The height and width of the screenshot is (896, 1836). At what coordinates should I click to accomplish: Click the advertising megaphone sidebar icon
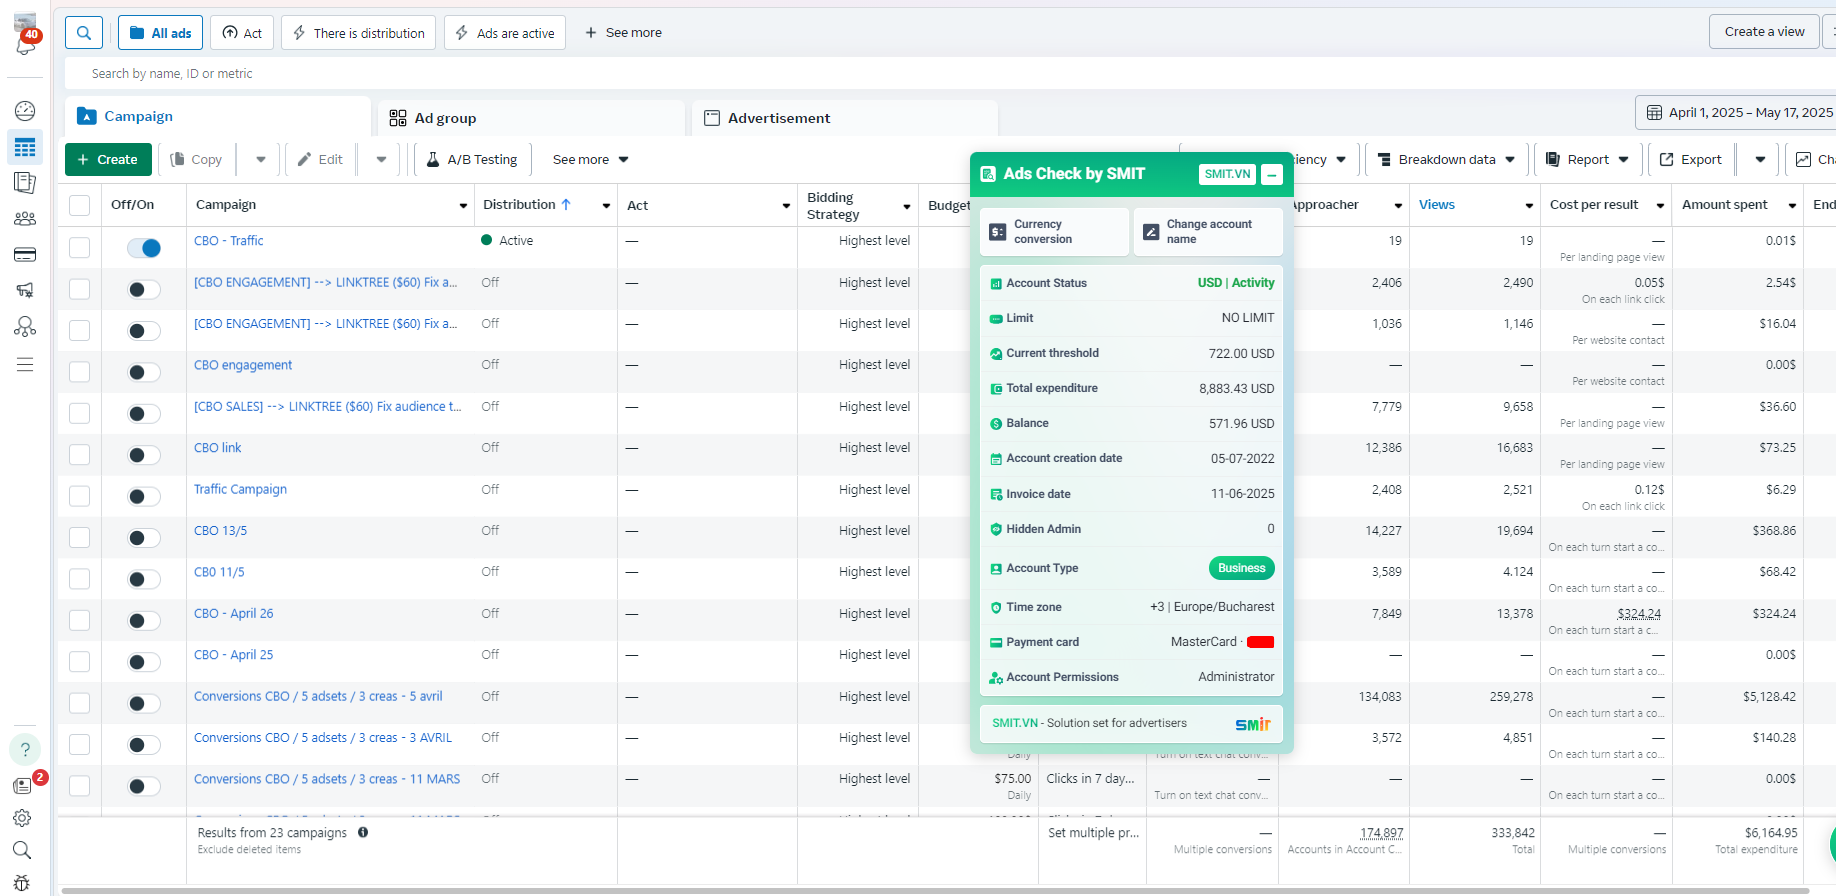click(25, 290)
